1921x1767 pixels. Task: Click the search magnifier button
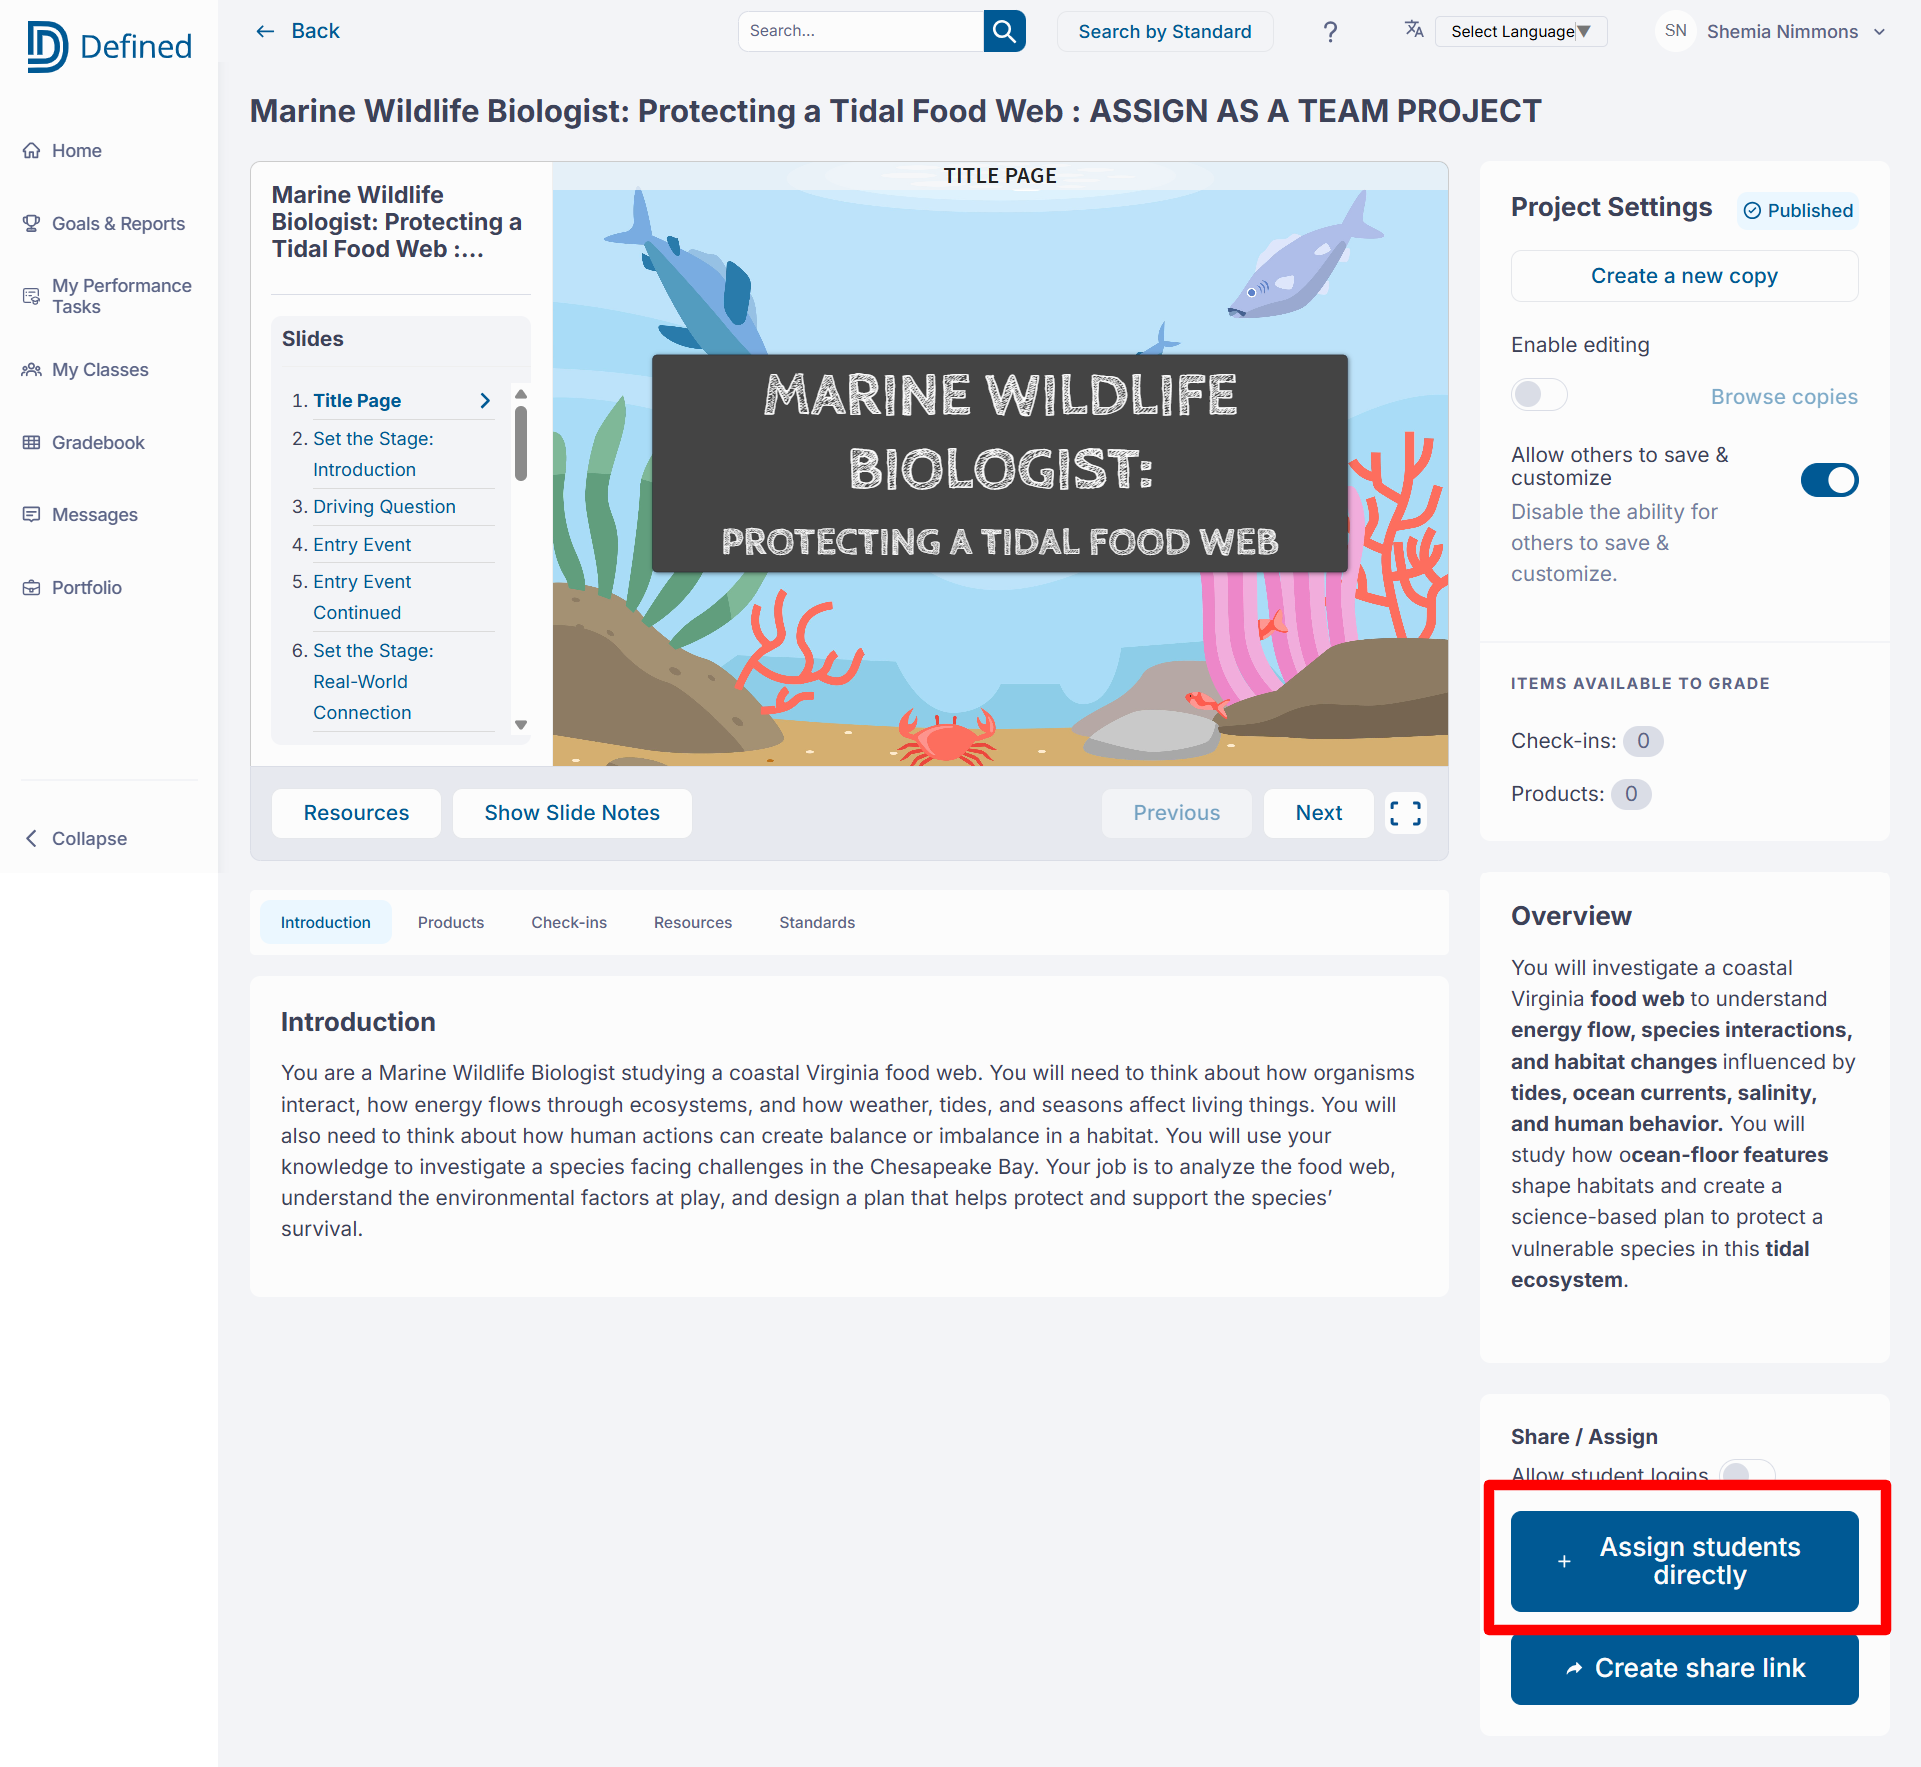(1004, 32)
